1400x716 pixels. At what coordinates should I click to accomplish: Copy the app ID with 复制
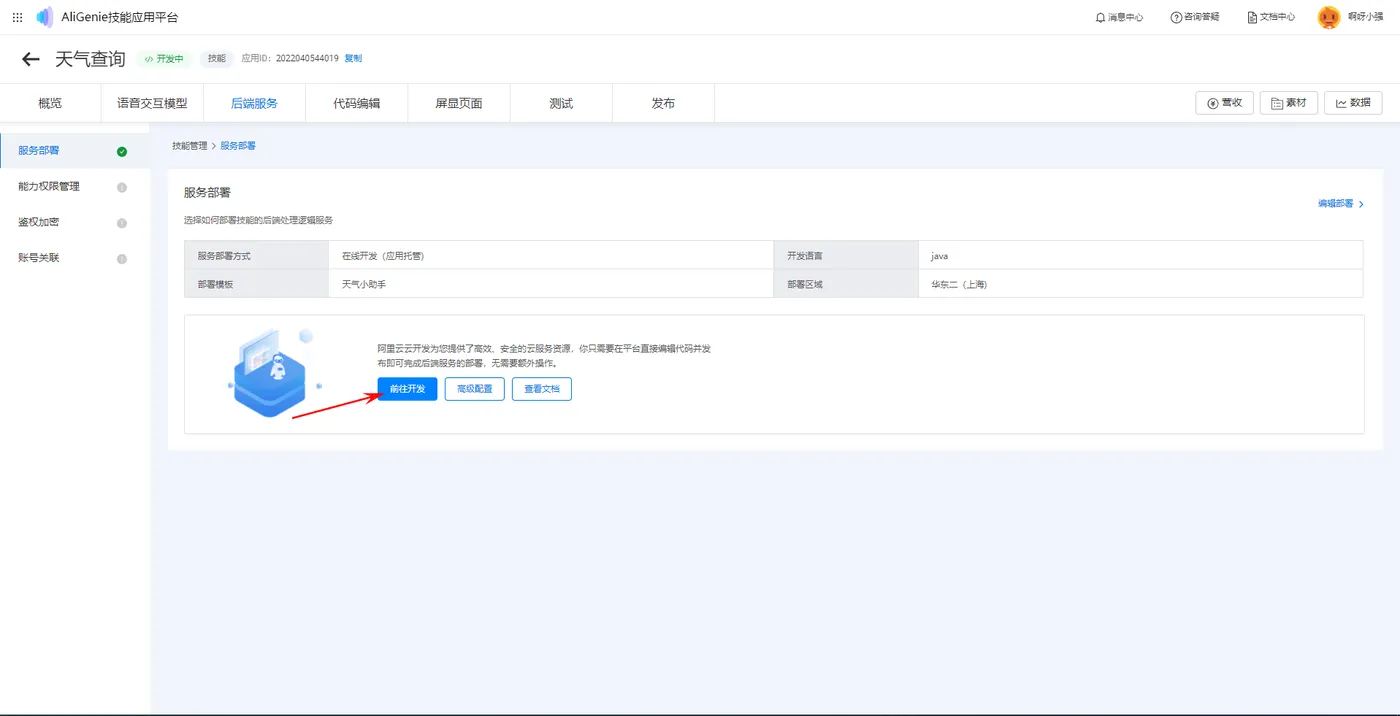click(x=353, y=59)
